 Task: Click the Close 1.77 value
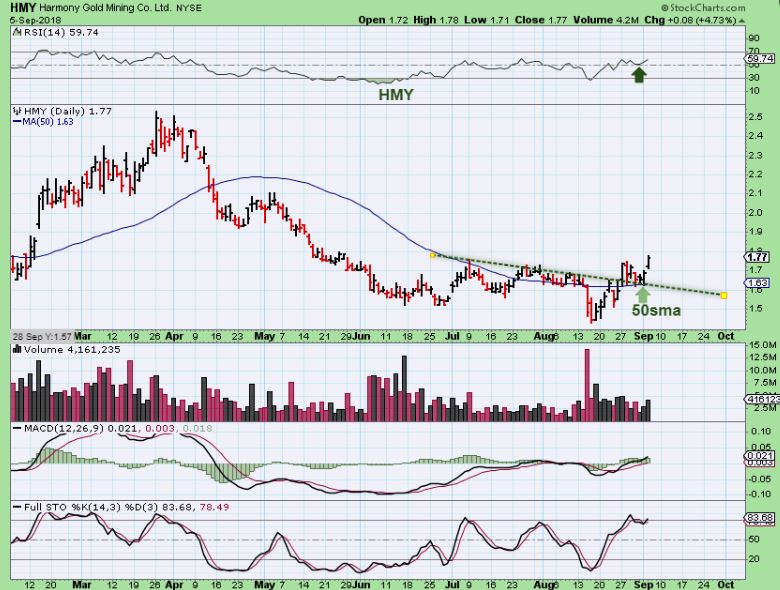coord(541,20)
